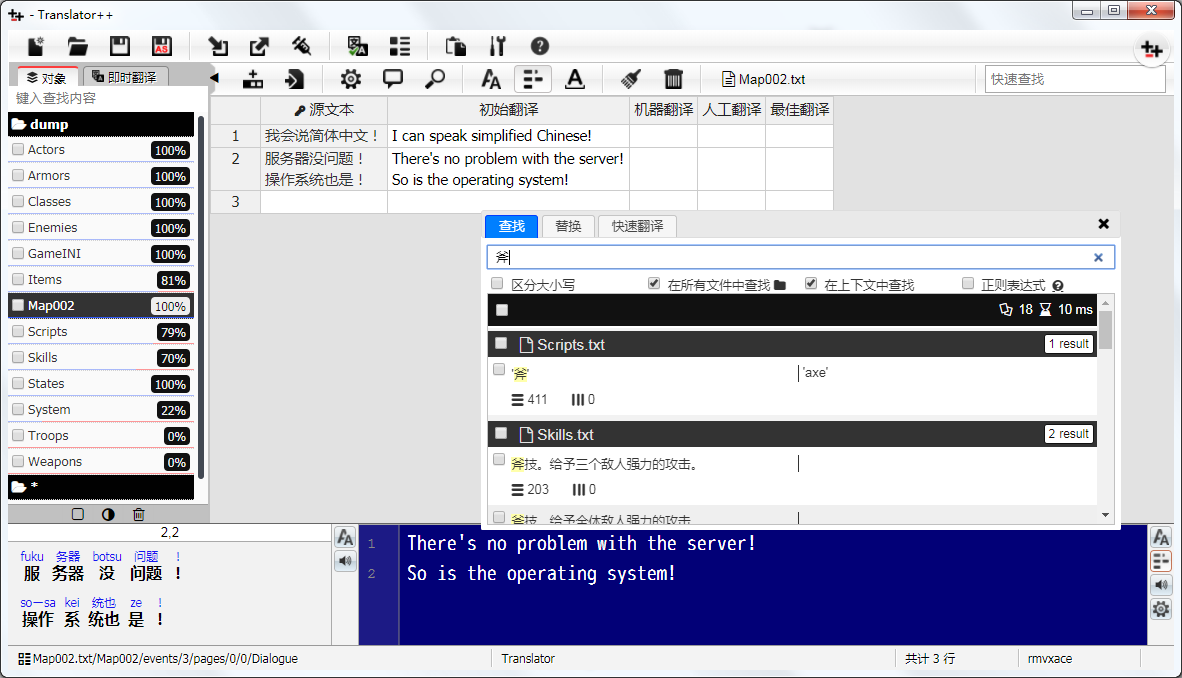Click the clipboard paste icon in the top toolbar
Screen dimensions: 1182x678
pyautogui.click(x=455, y=47)
